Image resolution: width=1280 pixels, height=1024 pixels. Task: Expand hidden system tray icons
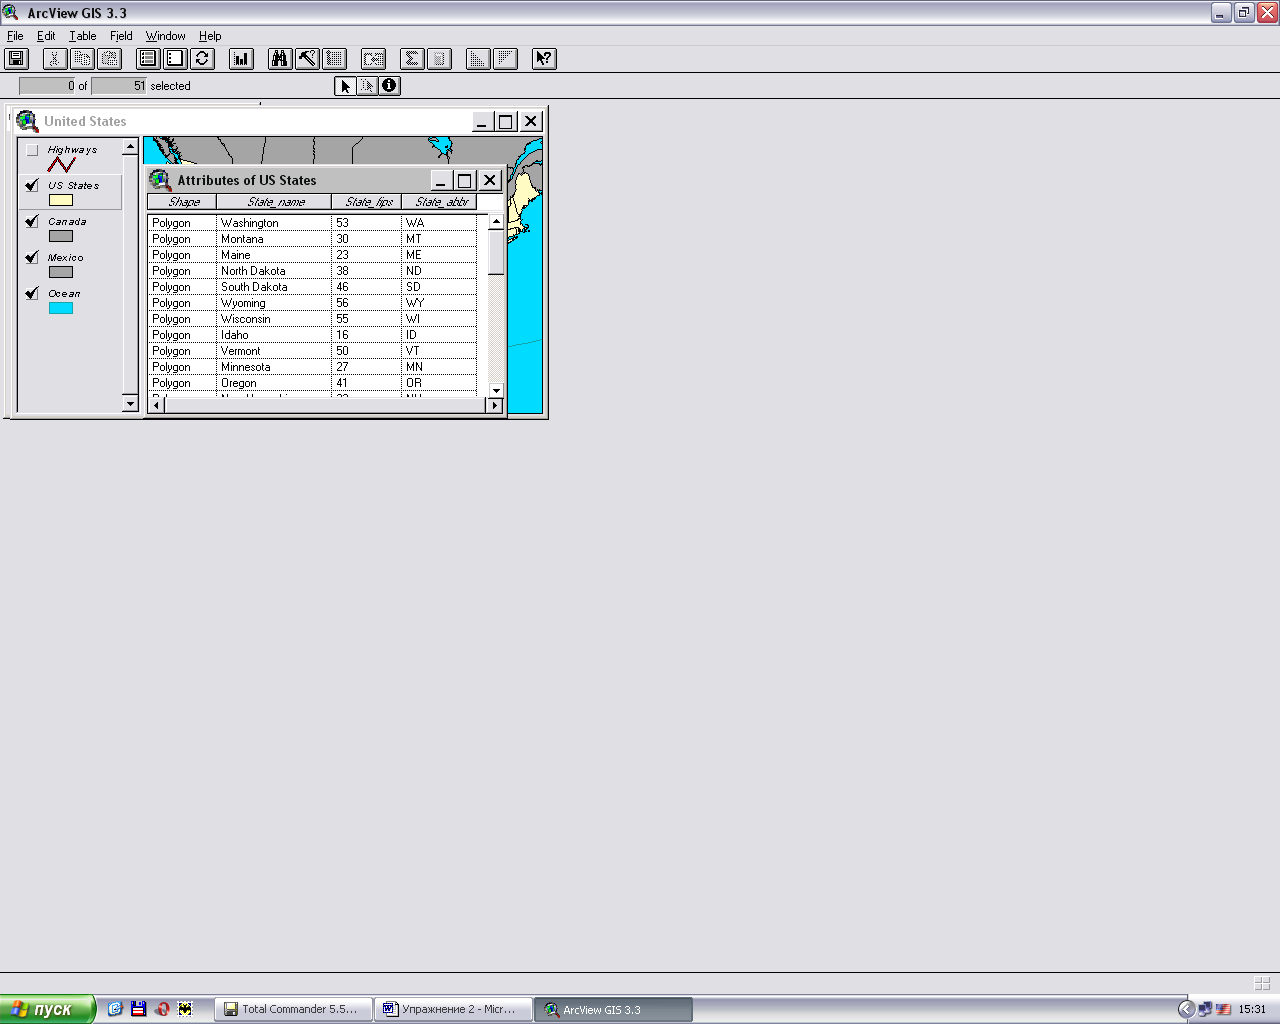pos(1186,1009)
